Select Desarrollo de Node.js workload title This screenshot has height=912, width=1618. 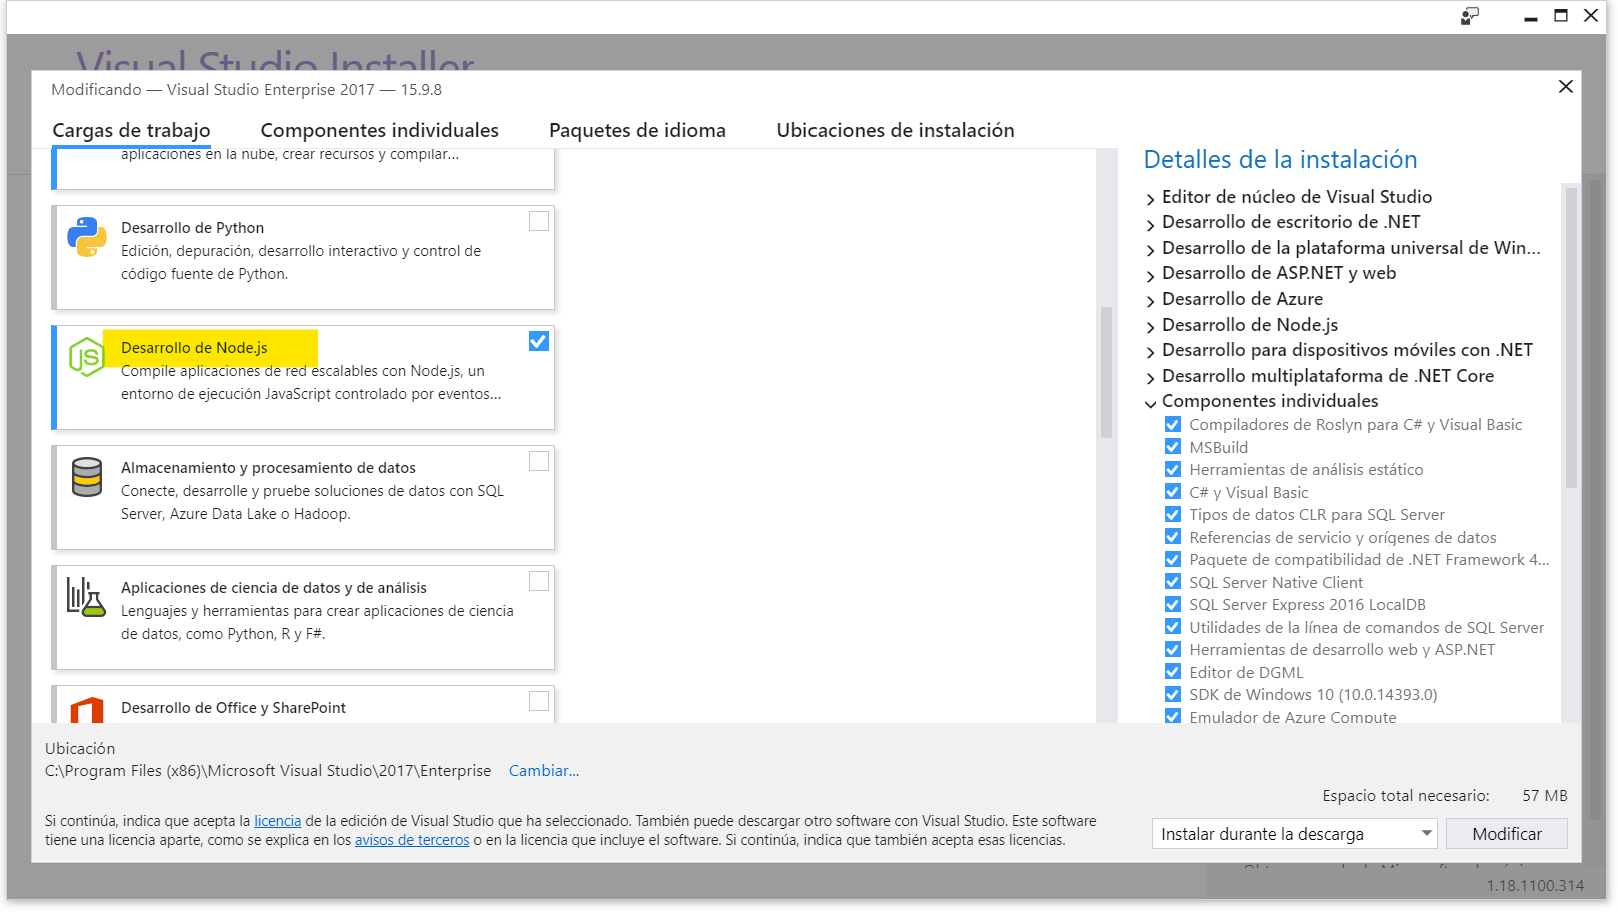[194, 348]
